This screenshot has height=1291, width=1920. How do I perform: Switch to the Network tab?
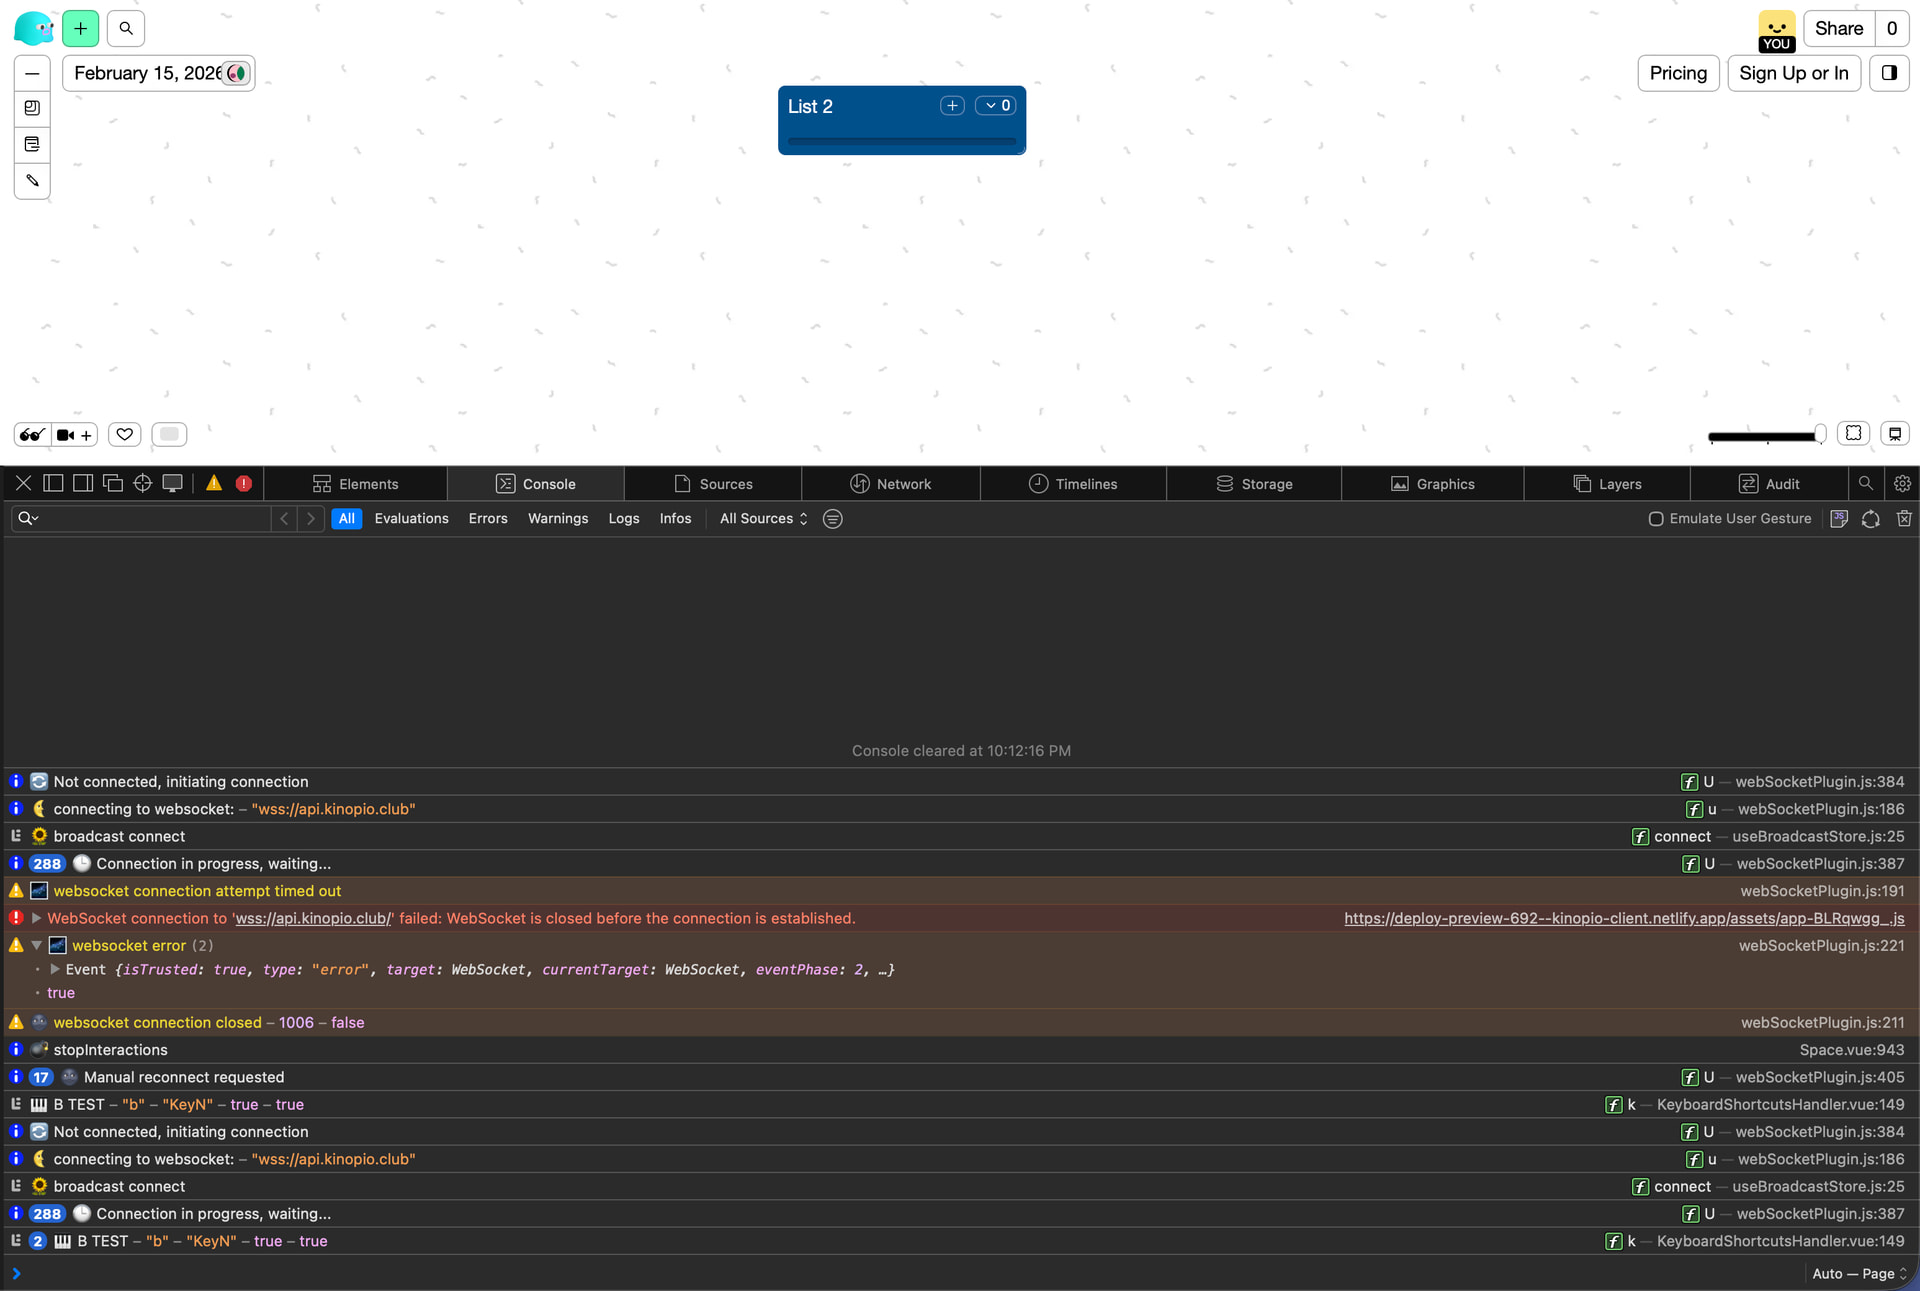point(890,484)
